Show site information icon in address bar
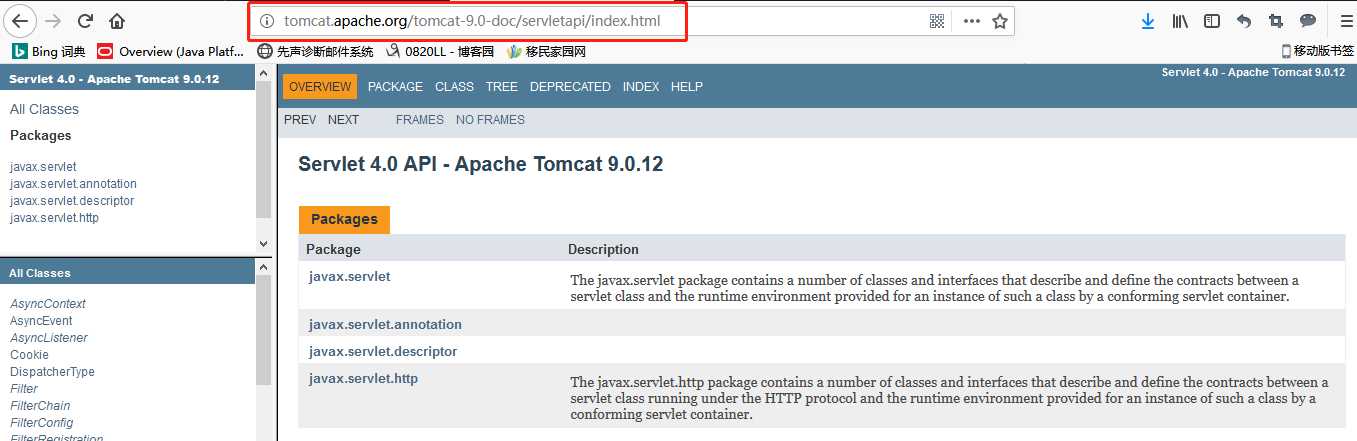Screen dimensions: 1357x441 coord(266,20)
